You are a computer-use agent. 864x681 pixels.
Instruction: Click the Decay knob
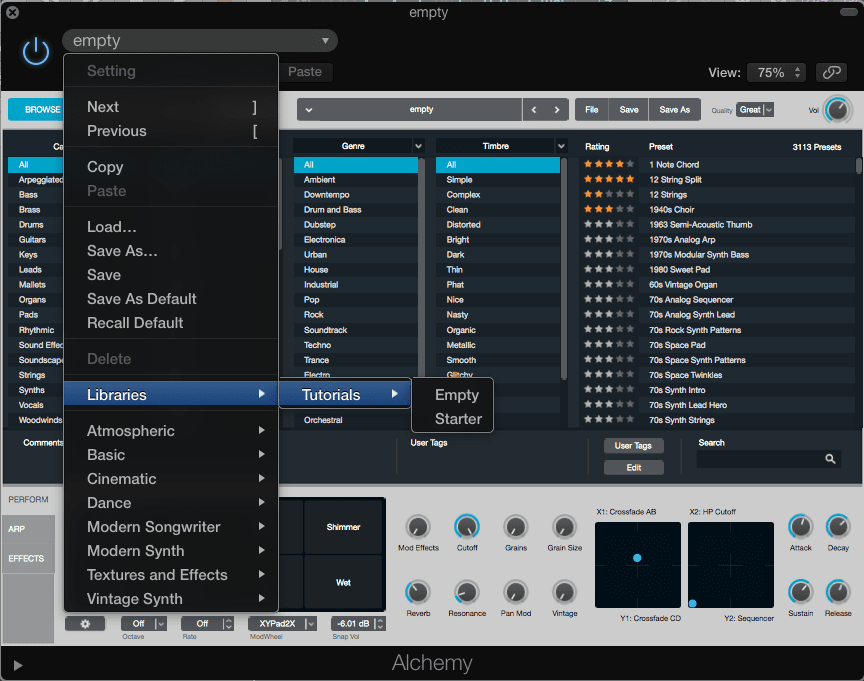(838, 527)
